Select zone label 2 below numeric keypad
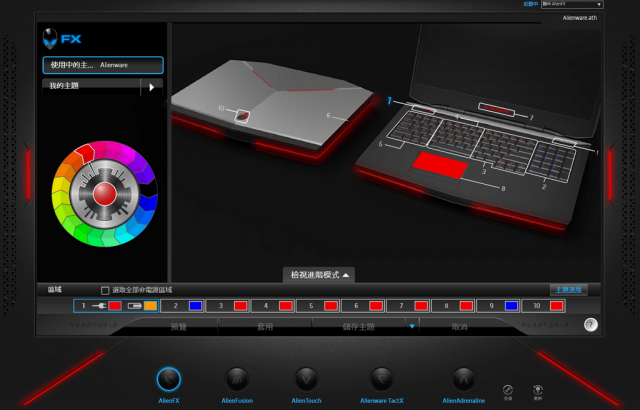Image resolution: width=640 pixels, height=410 pixels. point(544,187)
